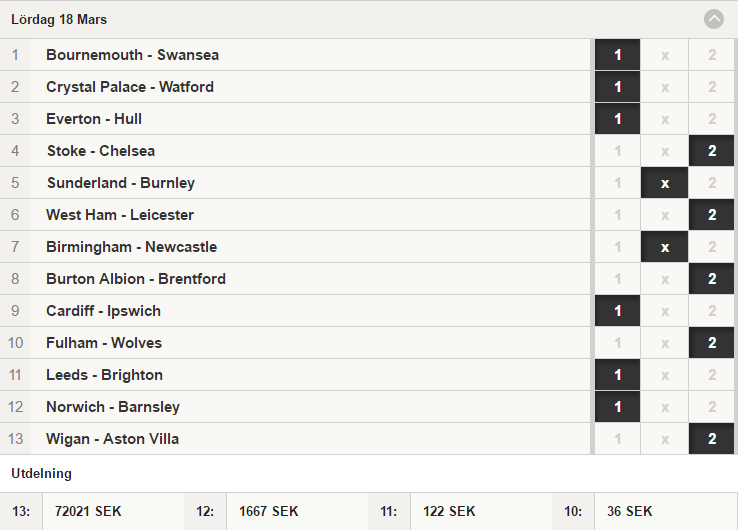Click the 12 correct payout 1667 SEK
The width and height of the screenshot is (739, 530).
269,511
